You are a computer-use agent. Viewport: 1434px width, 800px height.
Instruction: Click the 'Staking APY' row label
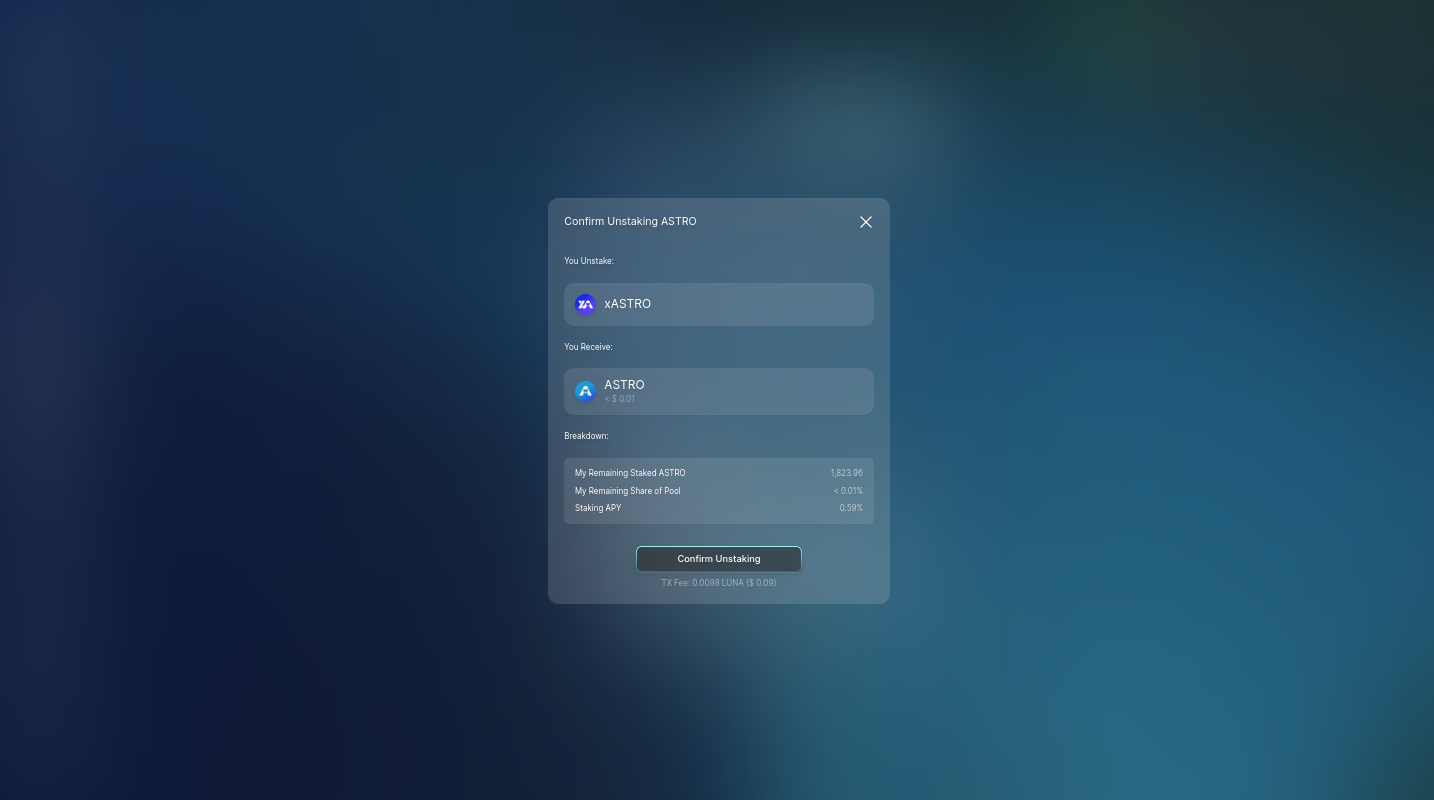(x=598, y=508)
